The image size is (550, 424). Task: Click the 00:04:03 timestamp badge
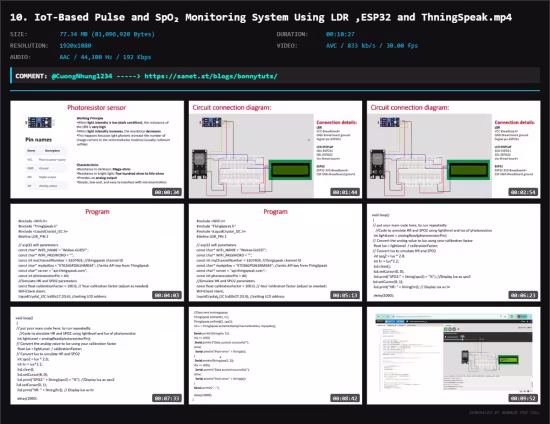[167, 295]
